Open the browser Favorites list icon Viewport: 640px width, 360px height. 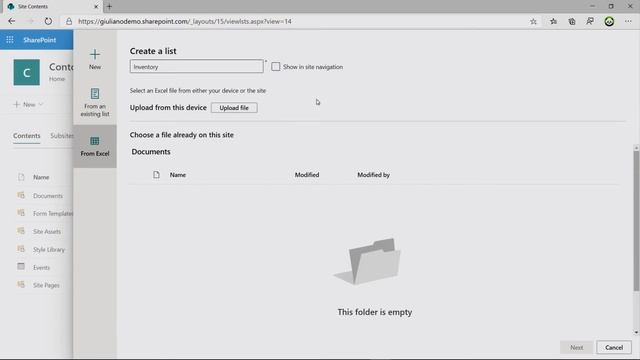(x=553, y=21)
